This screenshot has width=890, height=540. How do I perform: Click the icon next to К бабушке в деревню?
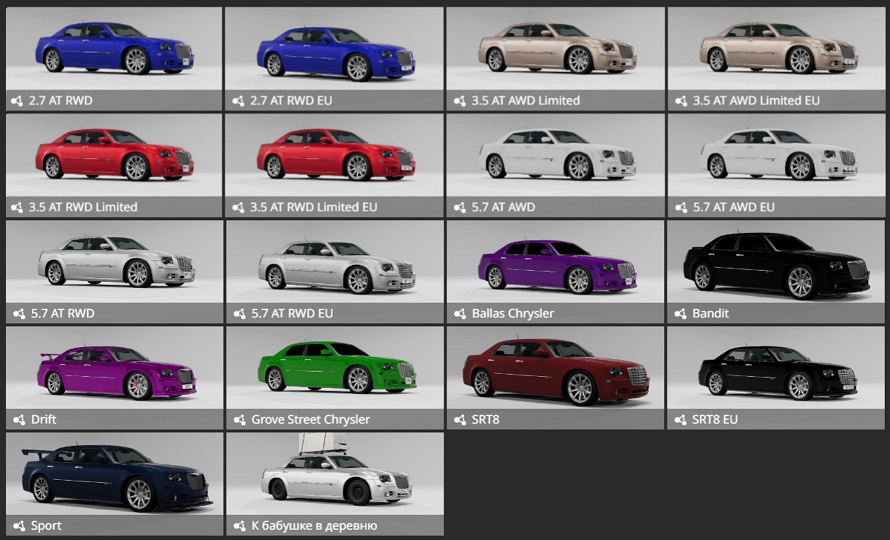point(237,526)
